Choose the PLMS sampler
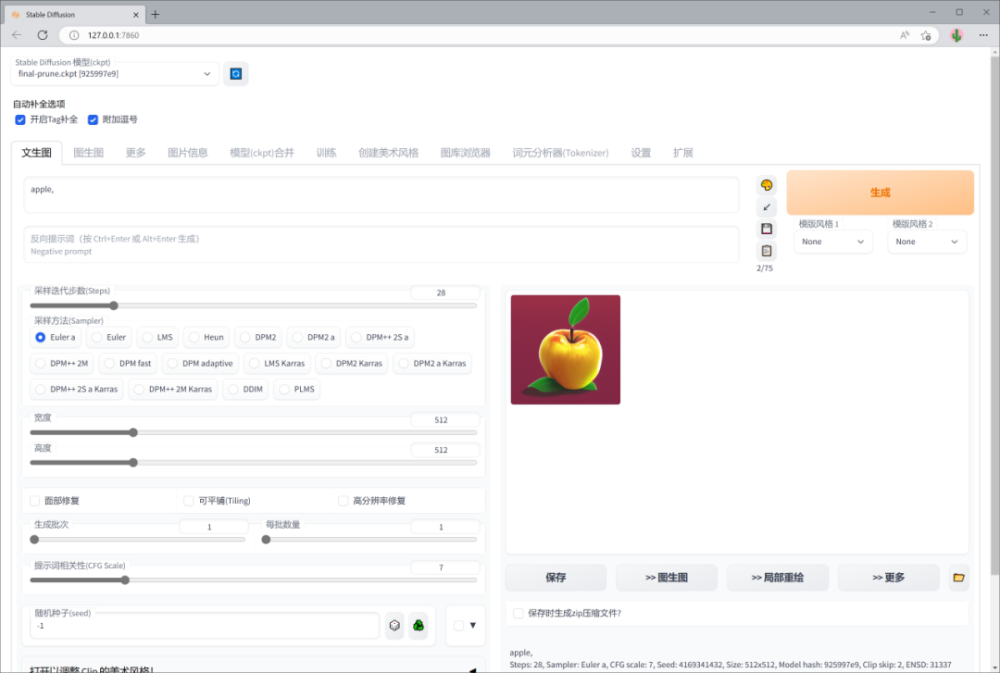Screen dimensions: 1000x673 (297, 389)
